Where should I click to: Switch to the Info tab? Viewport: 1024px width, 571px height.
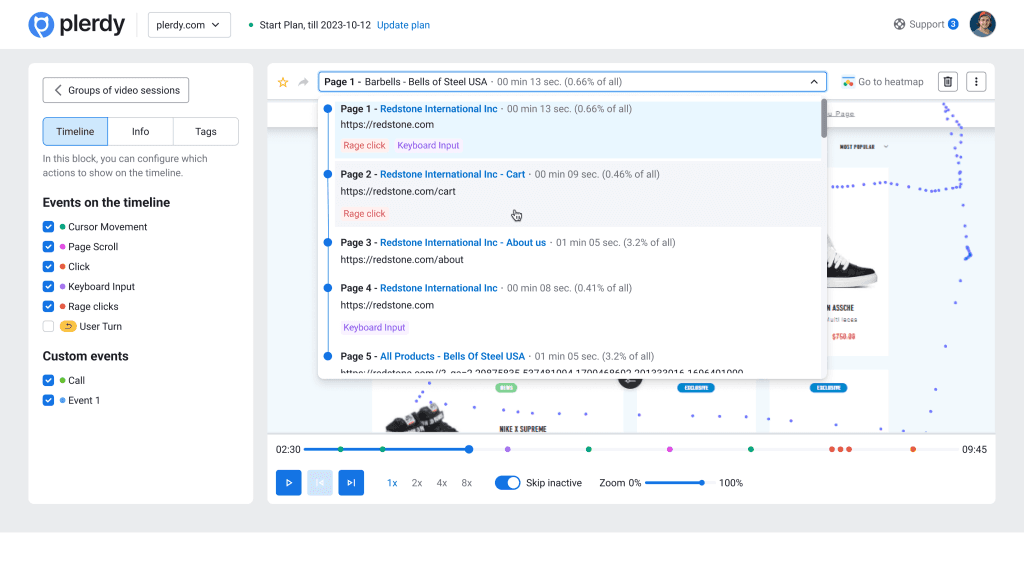coord(141,132)
